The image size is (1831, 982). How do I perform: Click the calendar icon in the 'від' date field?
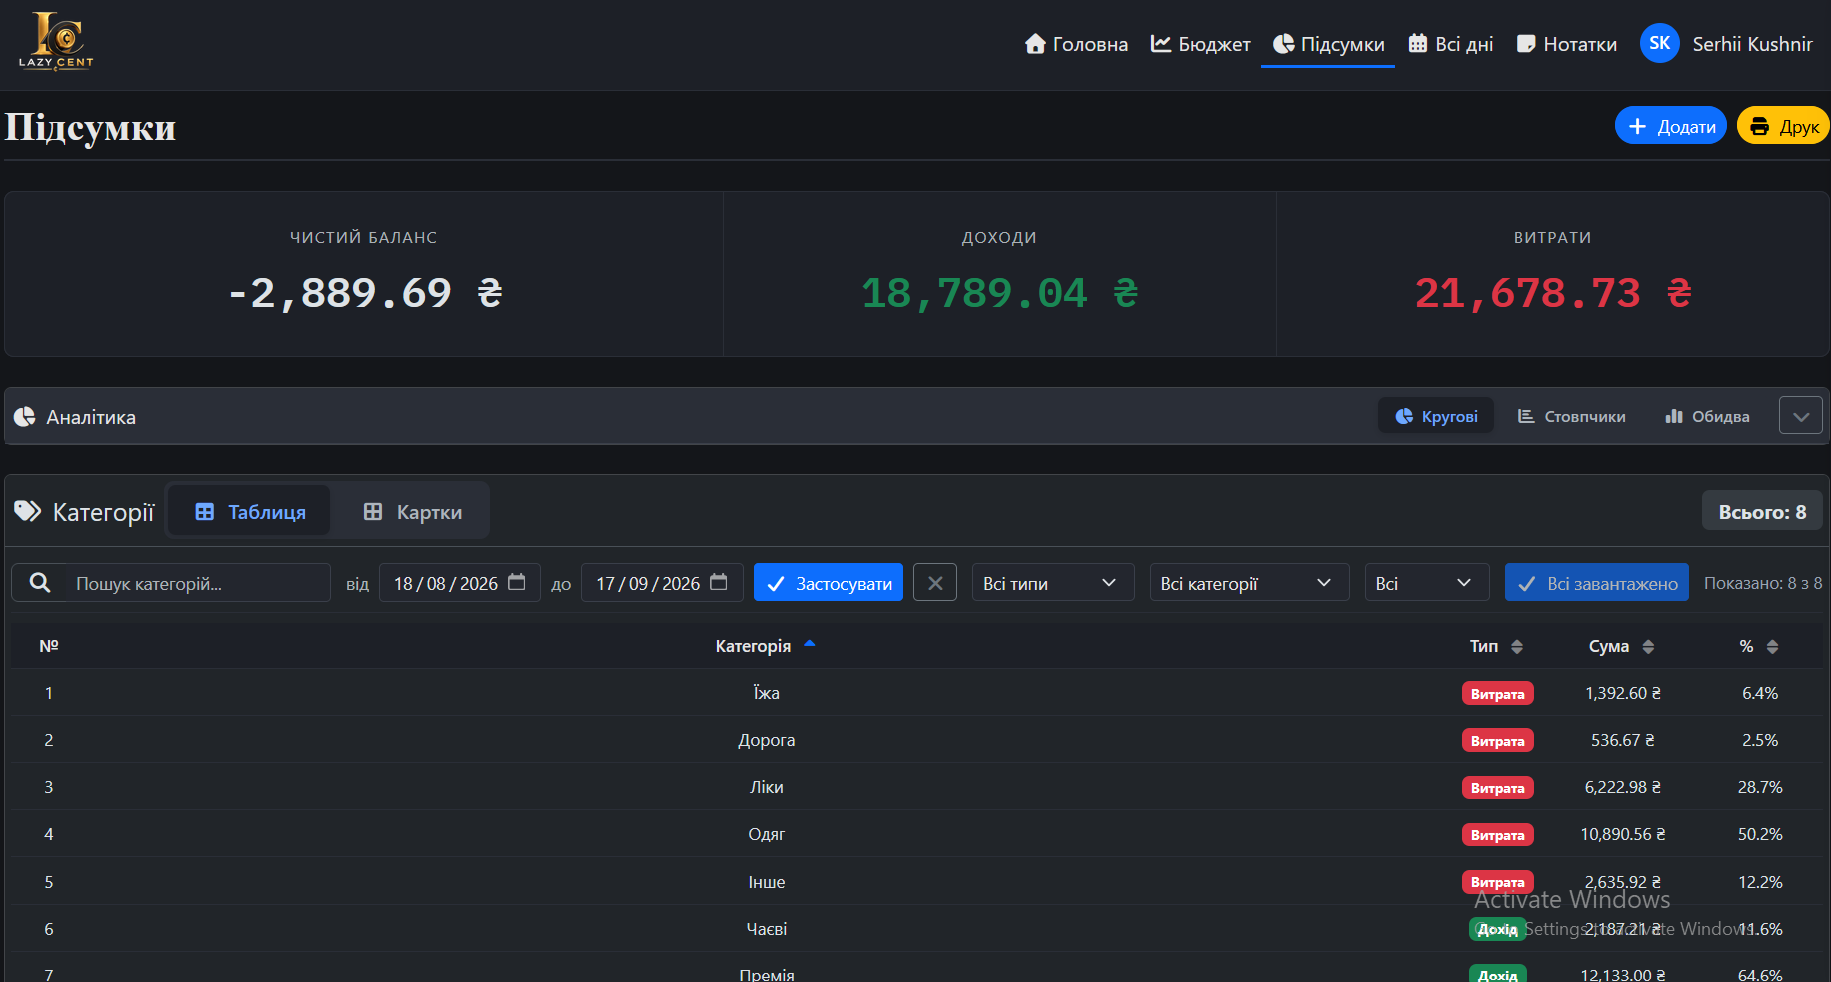517,582
